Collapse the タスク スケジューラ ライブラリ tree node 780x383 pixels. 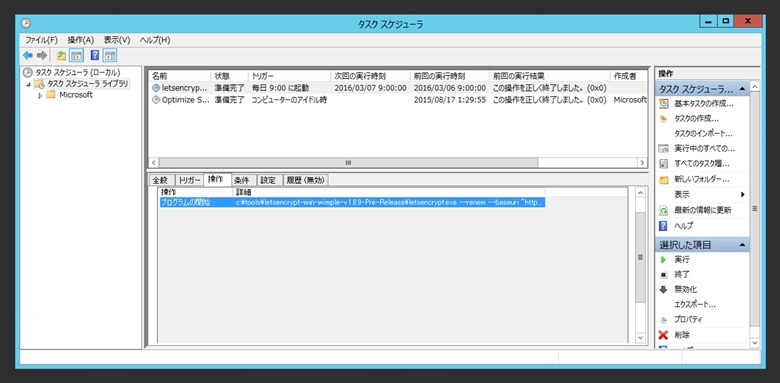[28, 85]
